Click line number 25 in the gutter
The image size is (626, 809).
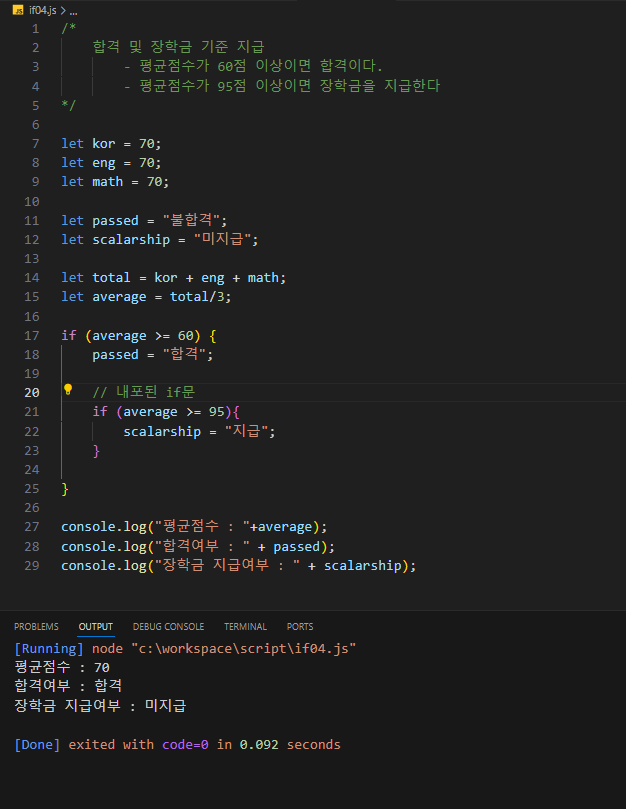coord(31,489)
